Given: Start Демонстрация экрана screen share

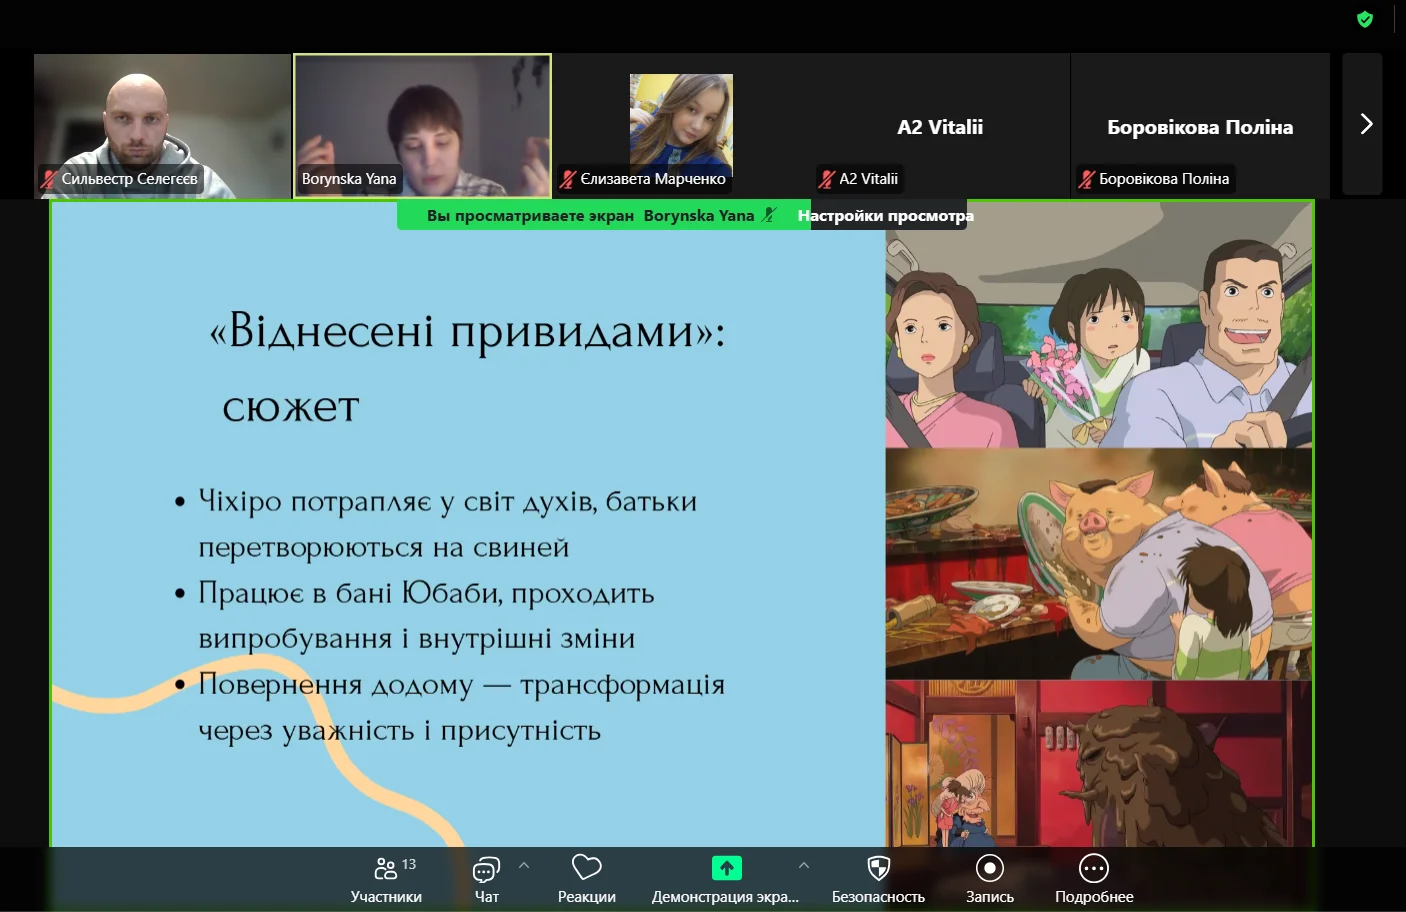Looking at the screenshot, I should coord(726,879).
